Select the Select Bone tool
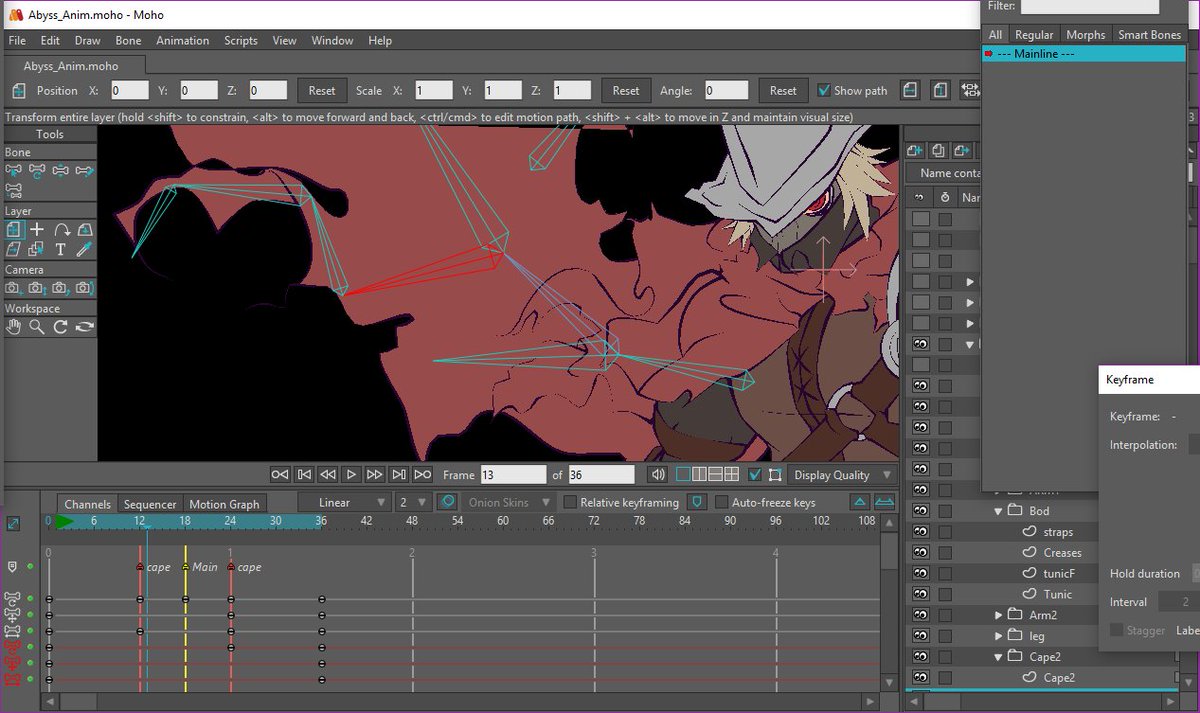 point(14,171)
